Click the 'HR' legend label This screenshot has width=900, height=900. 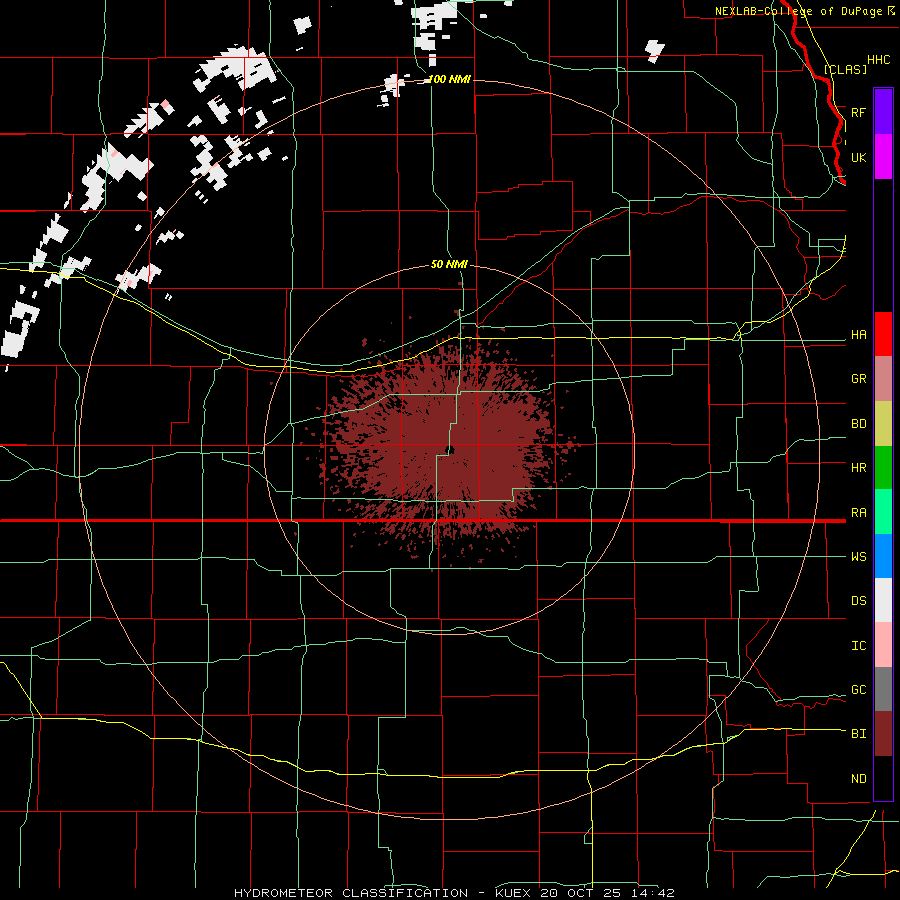point(858,468)
